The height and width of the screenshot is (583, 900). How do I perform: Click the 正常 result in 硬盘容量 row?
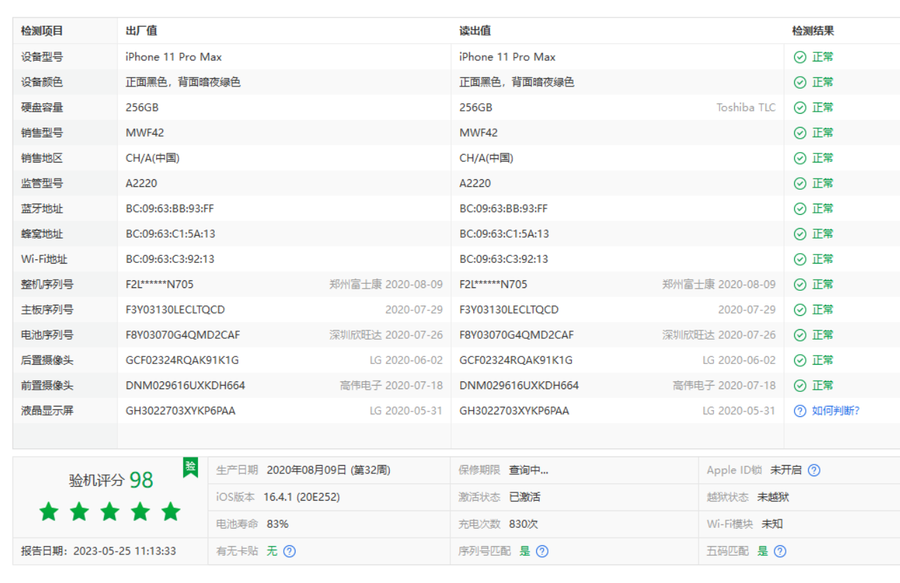click(x=823, y=107)
